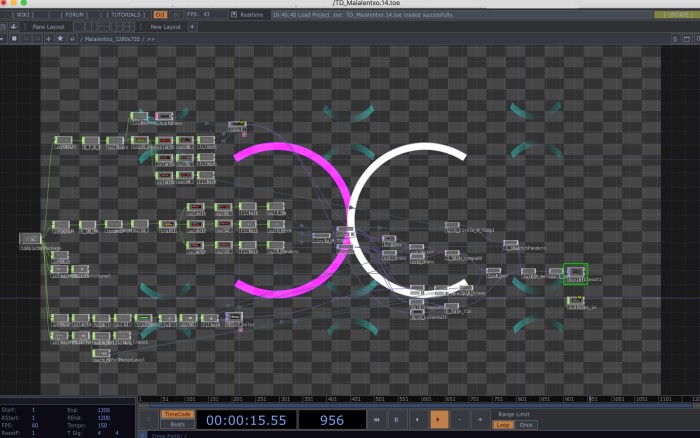Click the plus icon in path bar

coord(47,38)
